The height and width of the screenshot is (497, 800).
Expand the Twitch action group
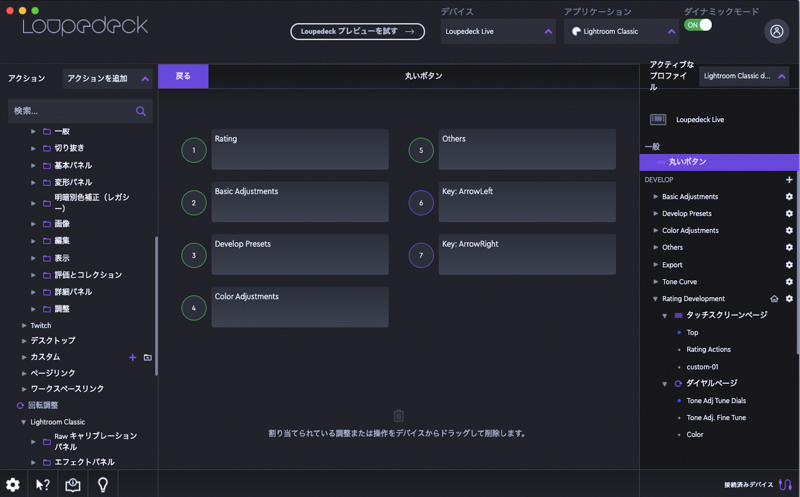(23, 325)
